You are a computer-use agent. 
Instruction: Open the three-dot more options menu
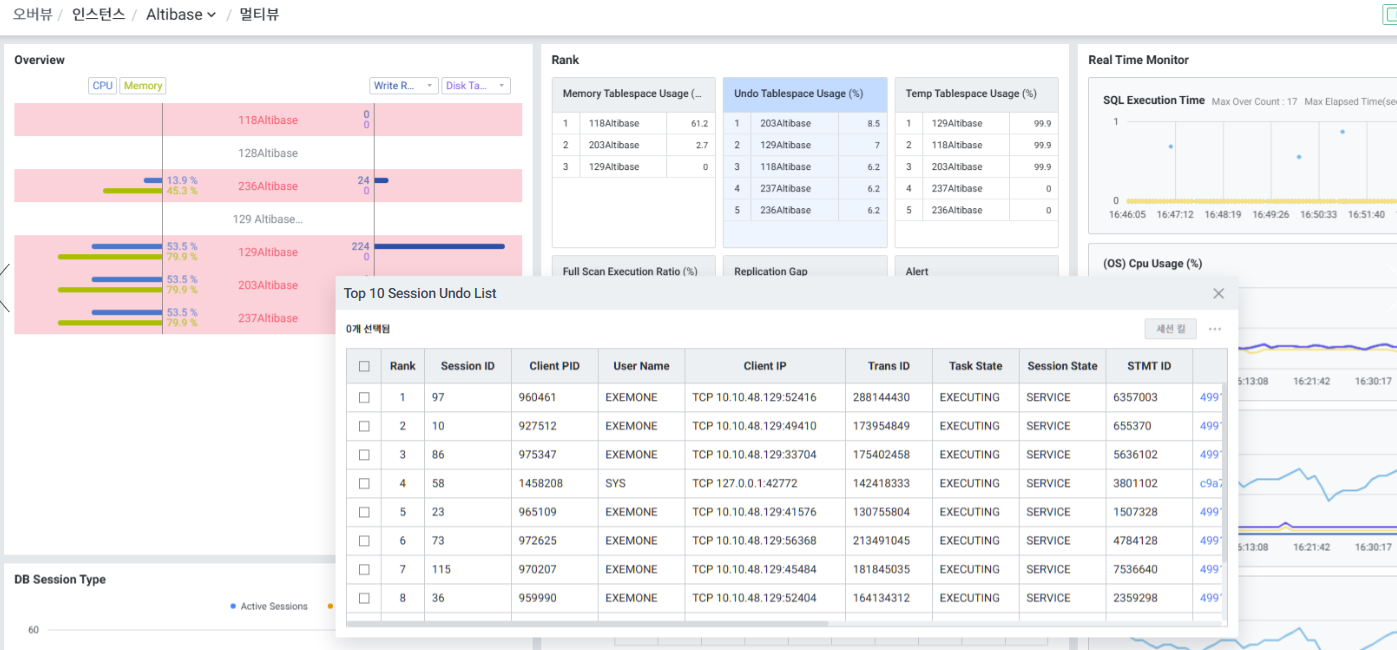1215,329
